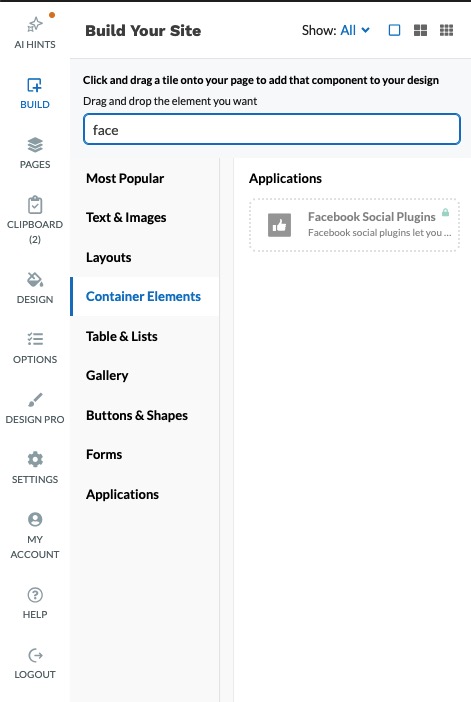Open the AI Hints sparkle icon

pyautogui.click(x=35, y=25)
